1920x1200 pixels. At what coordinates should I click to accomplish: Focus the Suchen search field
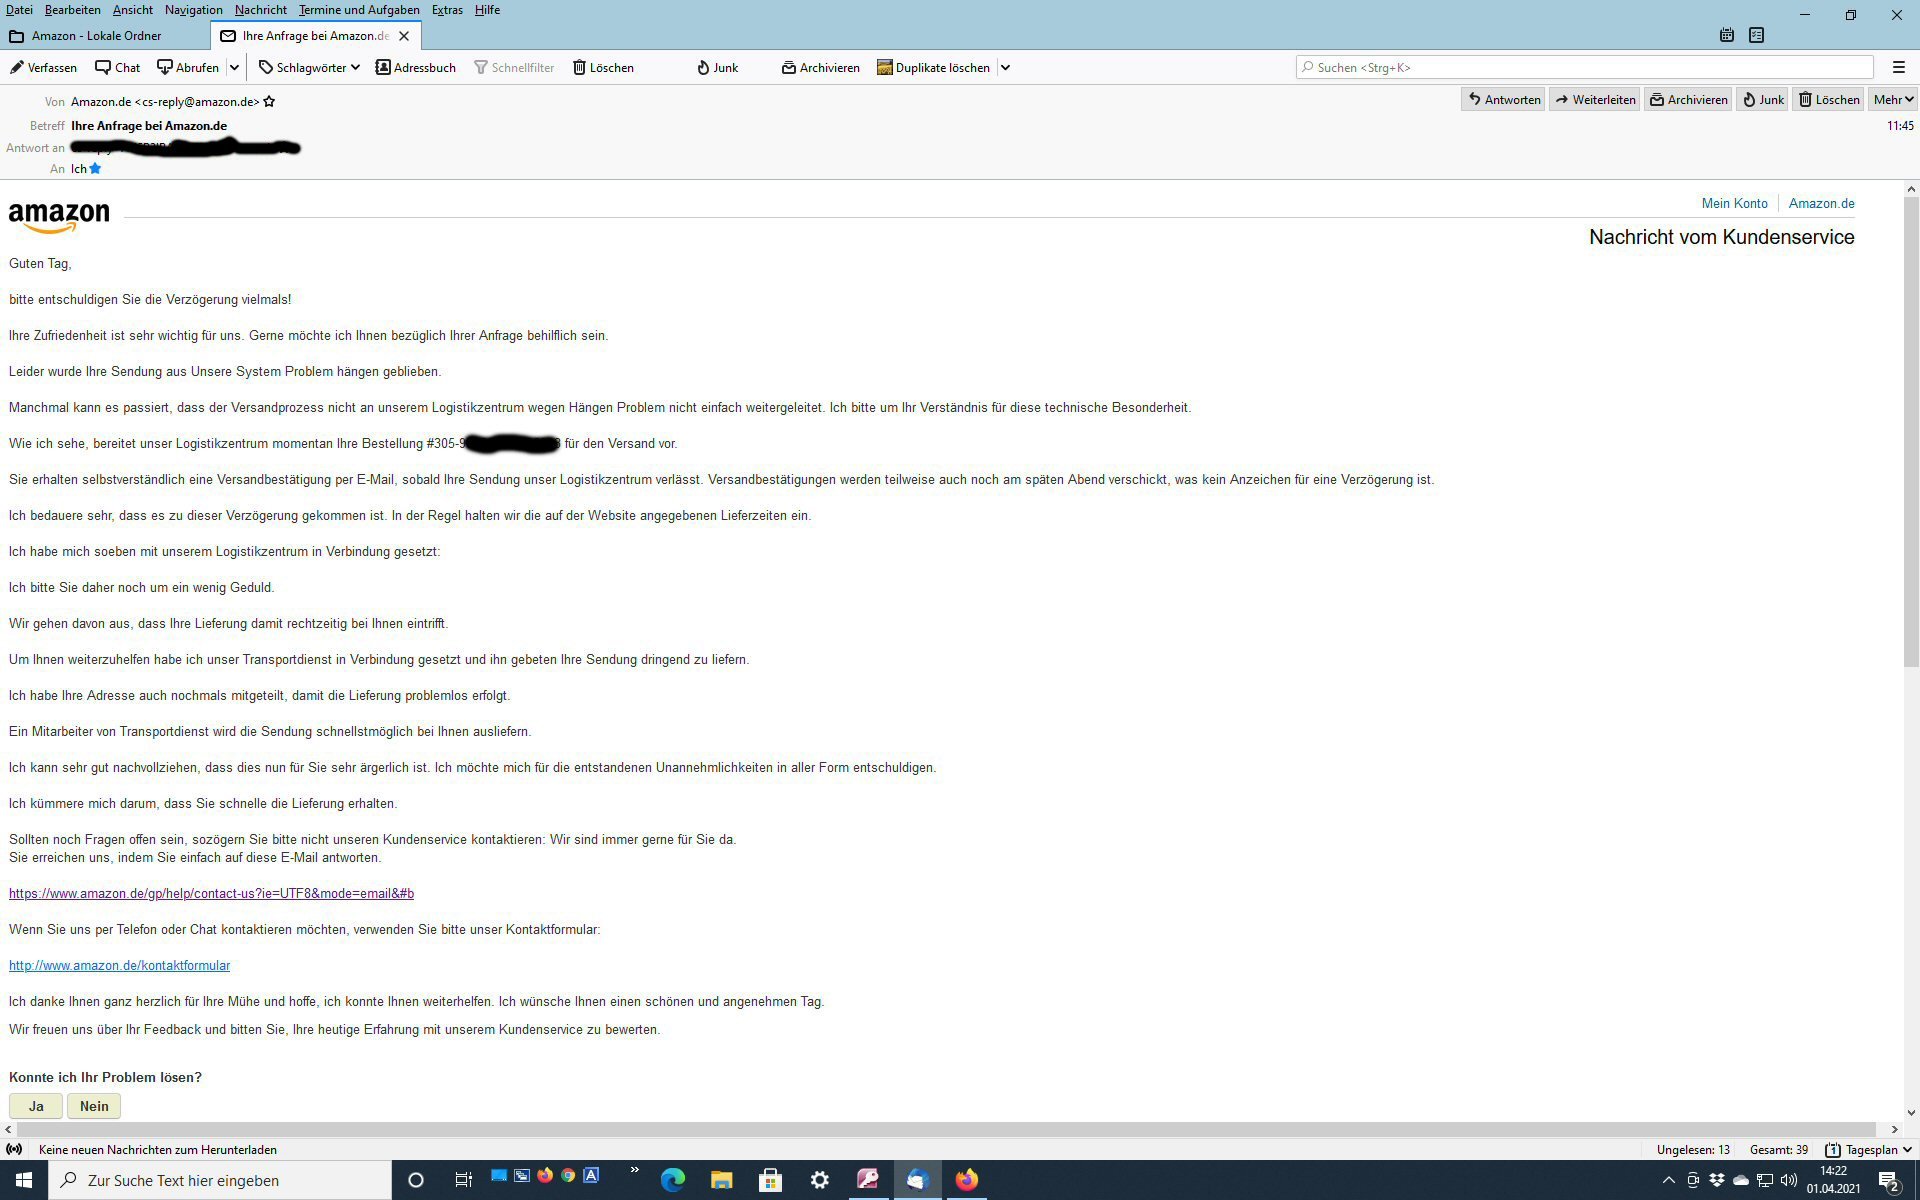click(x=1584, y=67)
